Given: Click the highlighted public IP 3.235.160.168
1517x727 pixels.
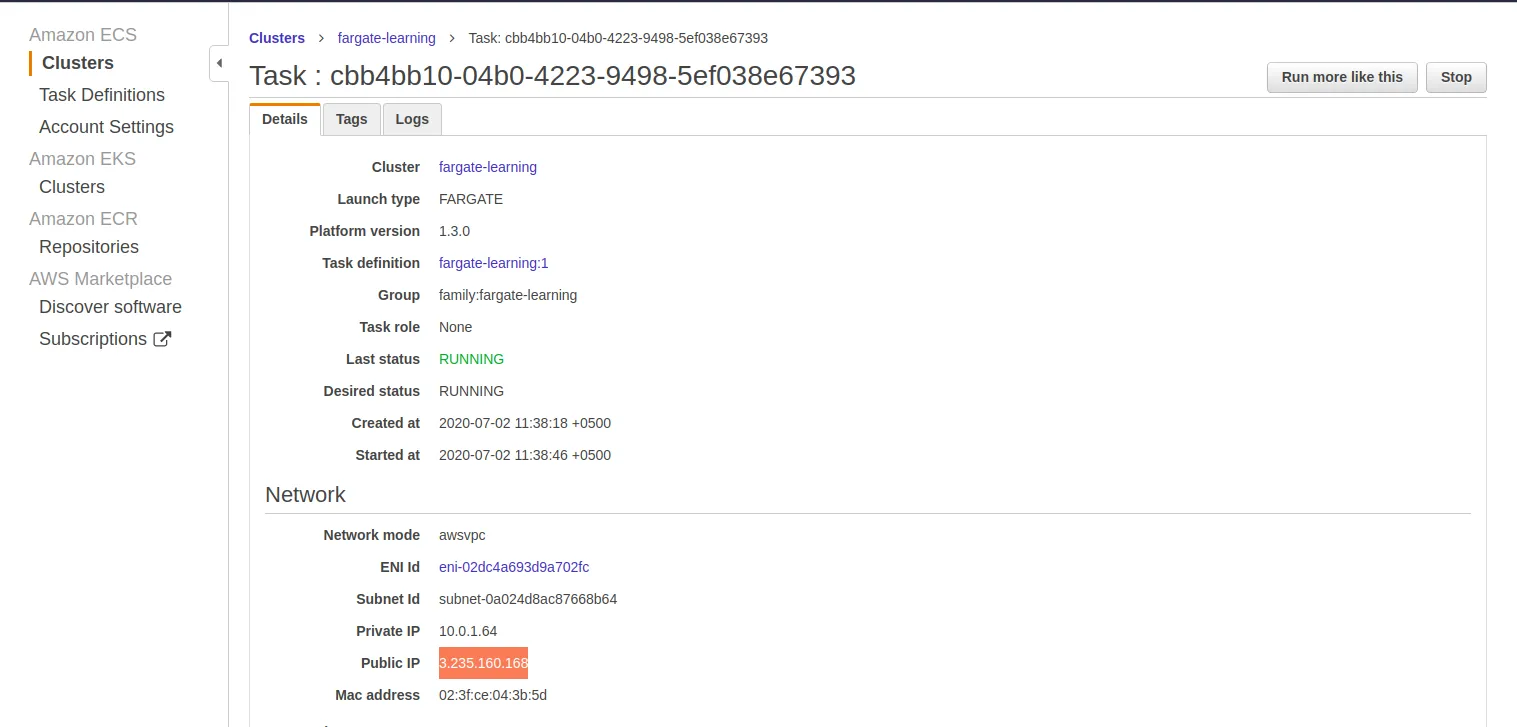Looking at the screenshot, I should 483,663.
